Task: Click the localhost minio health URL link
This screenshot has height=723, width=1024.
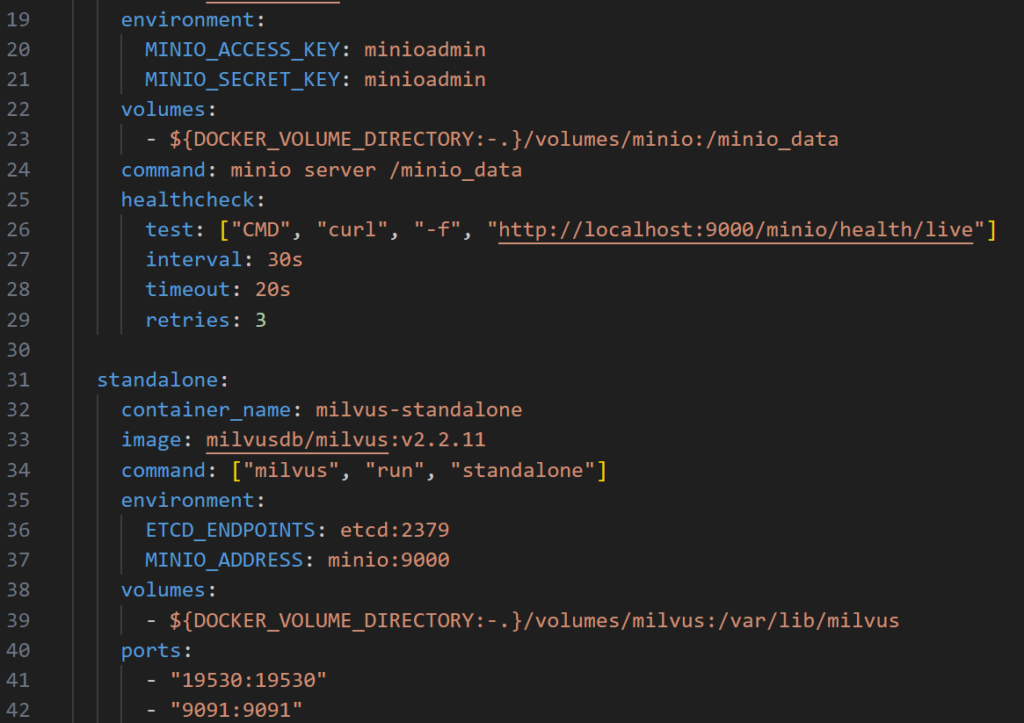Action: click(x=735, y=230)
